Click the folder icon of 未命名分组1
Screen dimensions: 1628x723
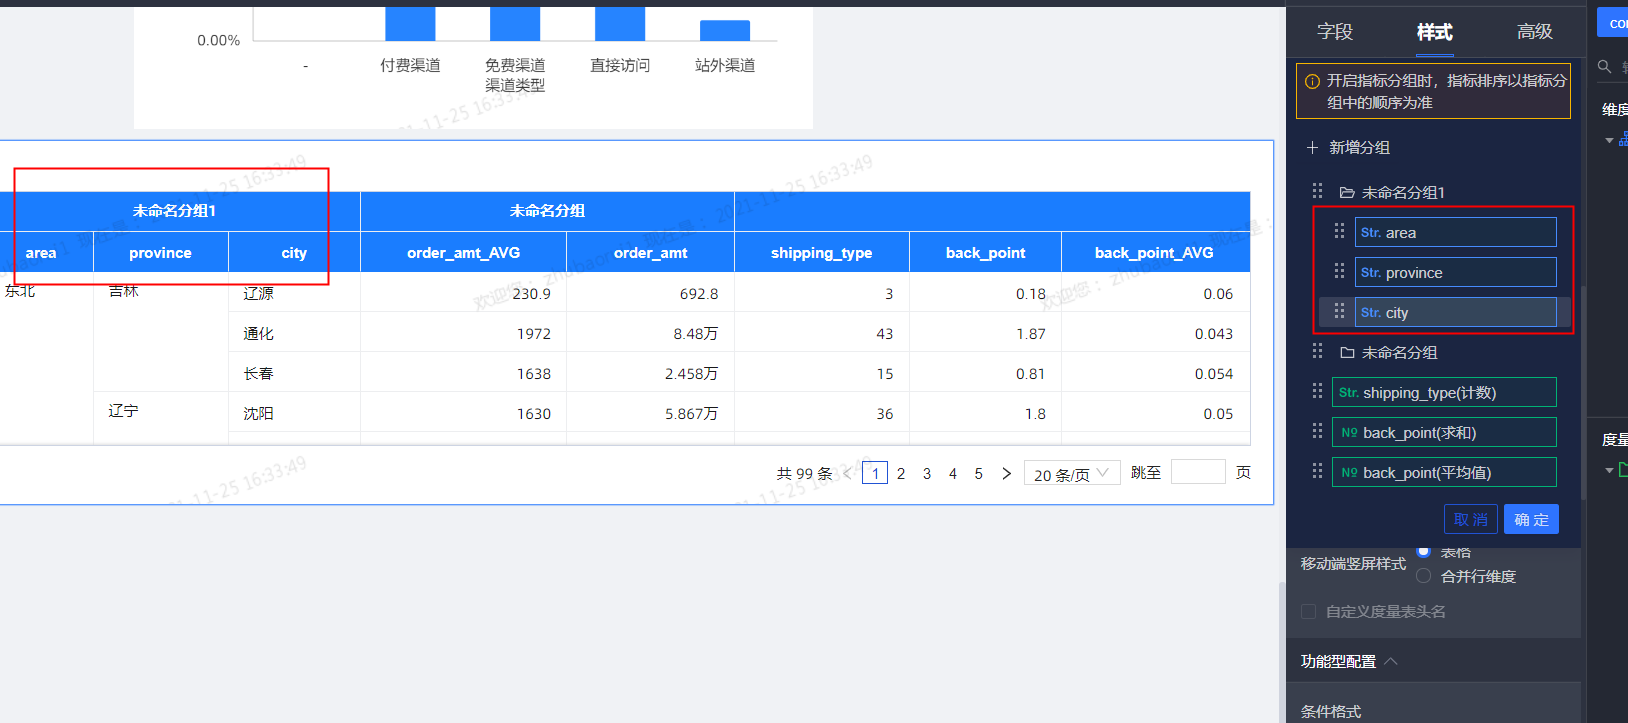pyautogui.click(x=1347, y=192)
